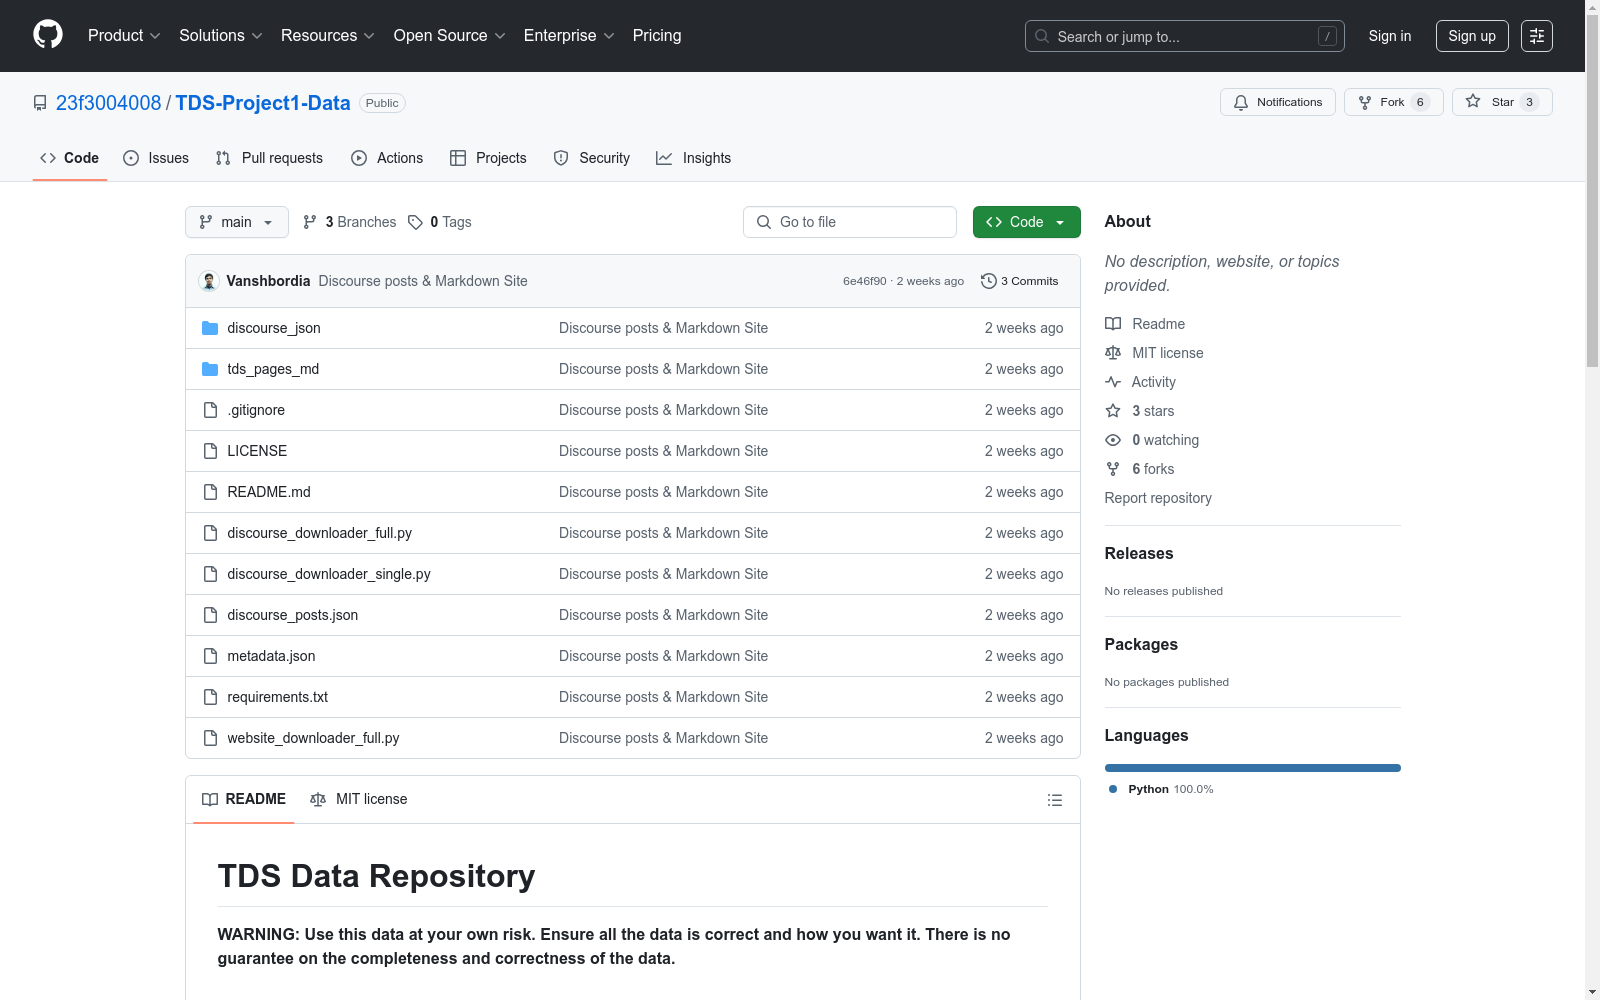Screen dimensions: 1600x1000
Task: Expand the Open Source menu
Action: (450, 36)
